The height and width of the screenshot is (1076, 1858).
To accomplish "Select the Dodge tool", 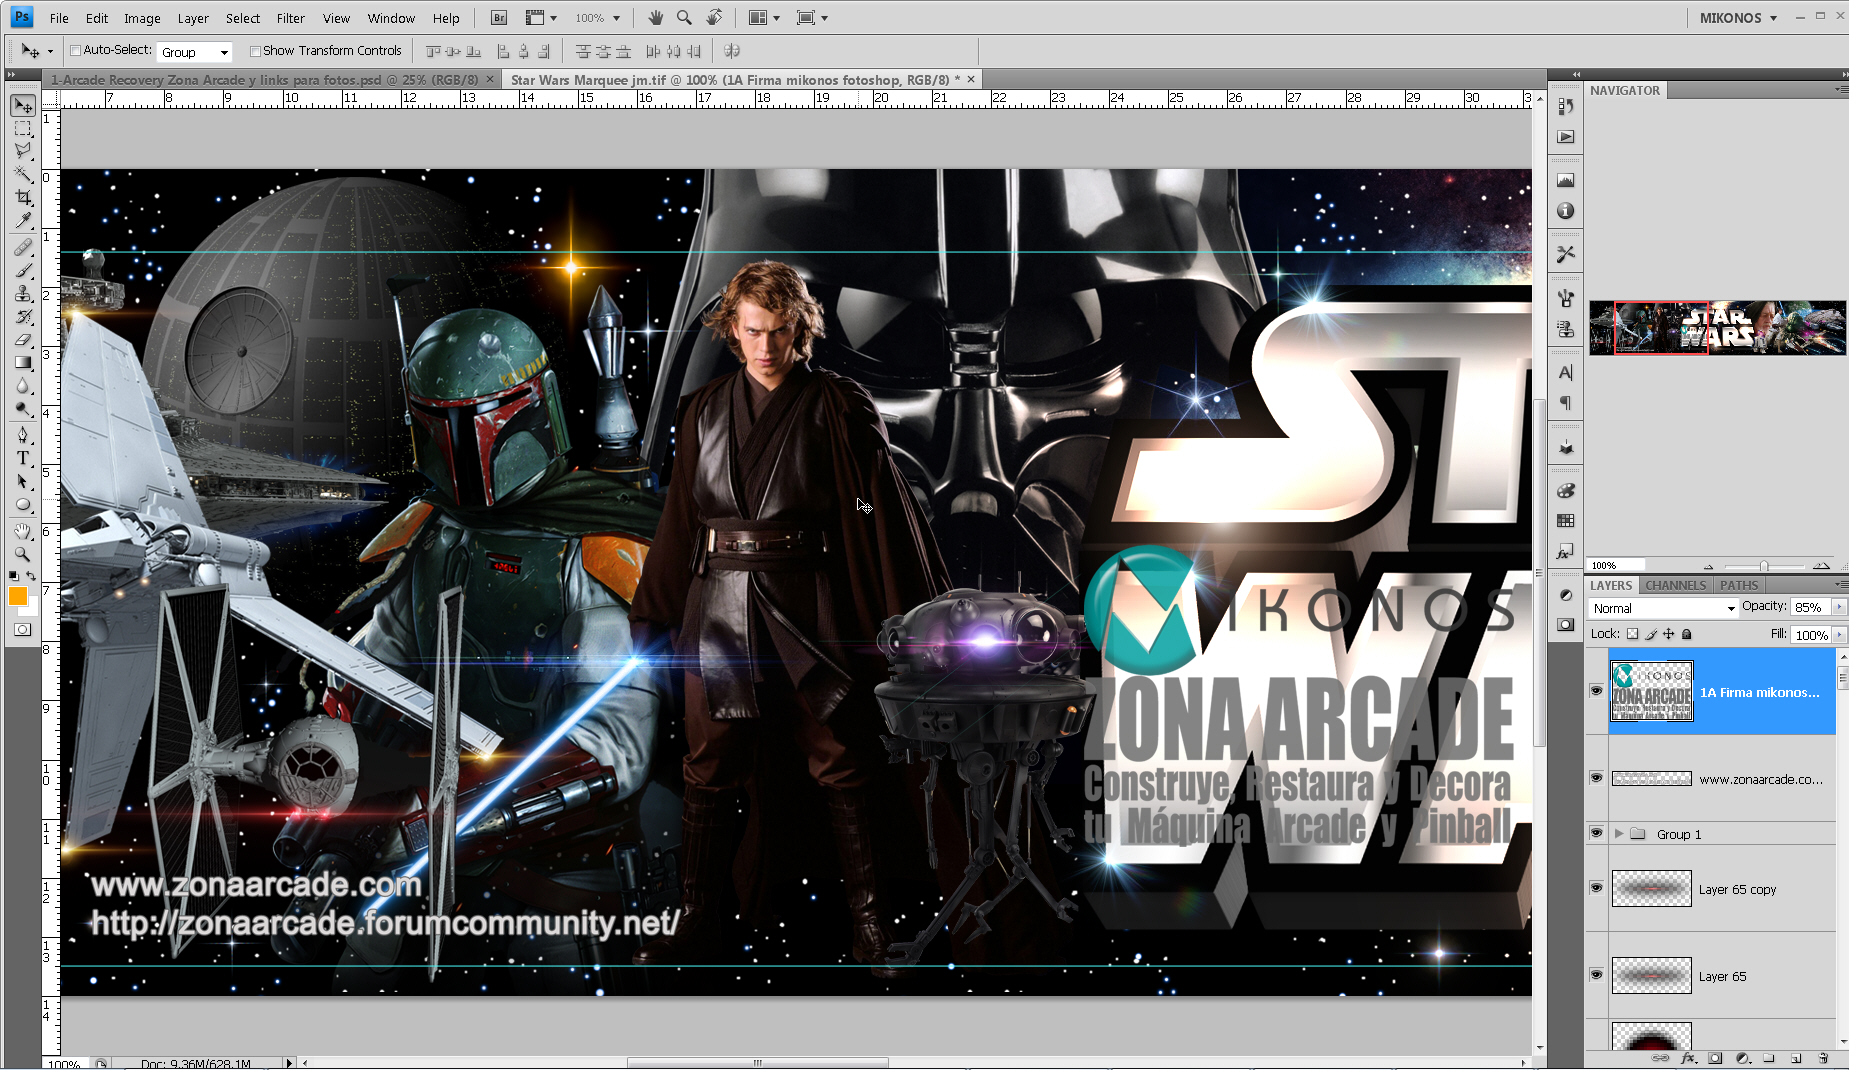I will click(x=23, y=409).
